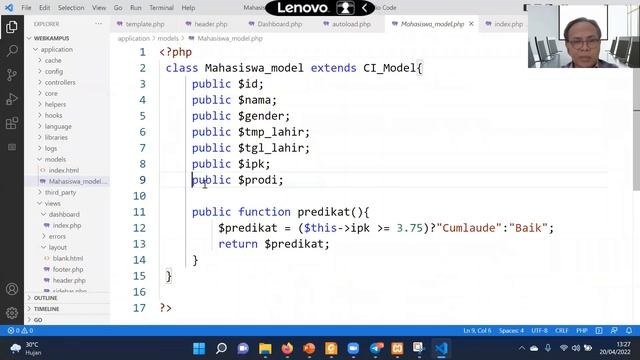Open the File menu
The image size is (640, 360).
coord(26,7)
